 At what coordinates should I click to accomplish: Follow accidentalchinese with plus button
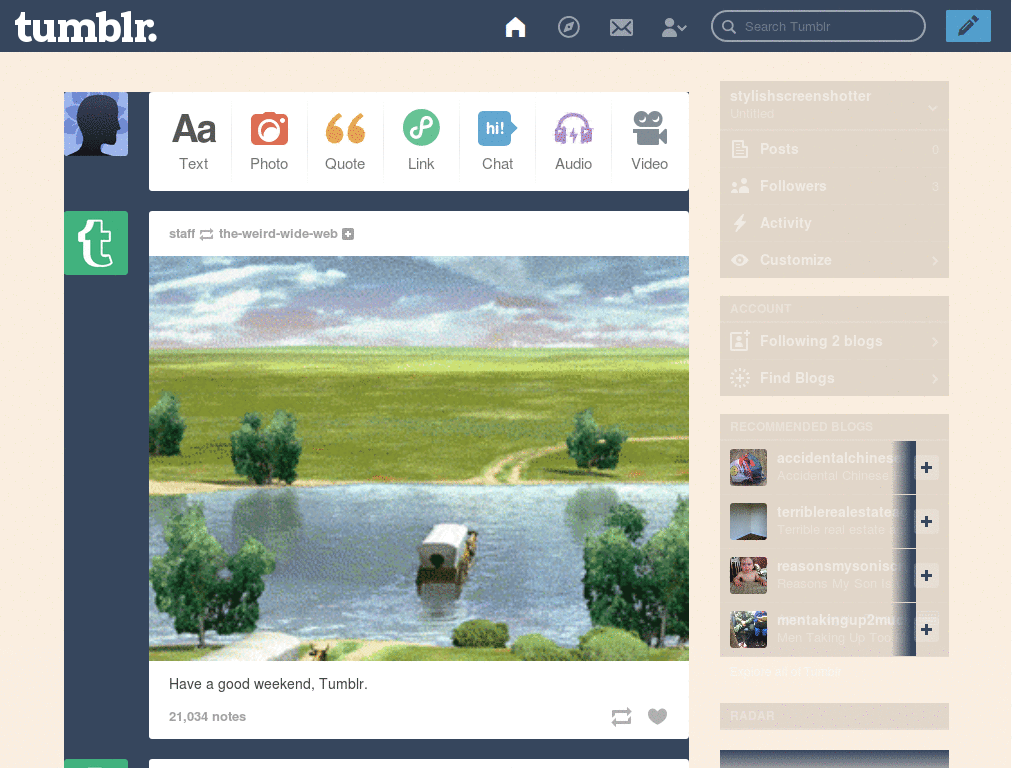(x=926, y=468)
